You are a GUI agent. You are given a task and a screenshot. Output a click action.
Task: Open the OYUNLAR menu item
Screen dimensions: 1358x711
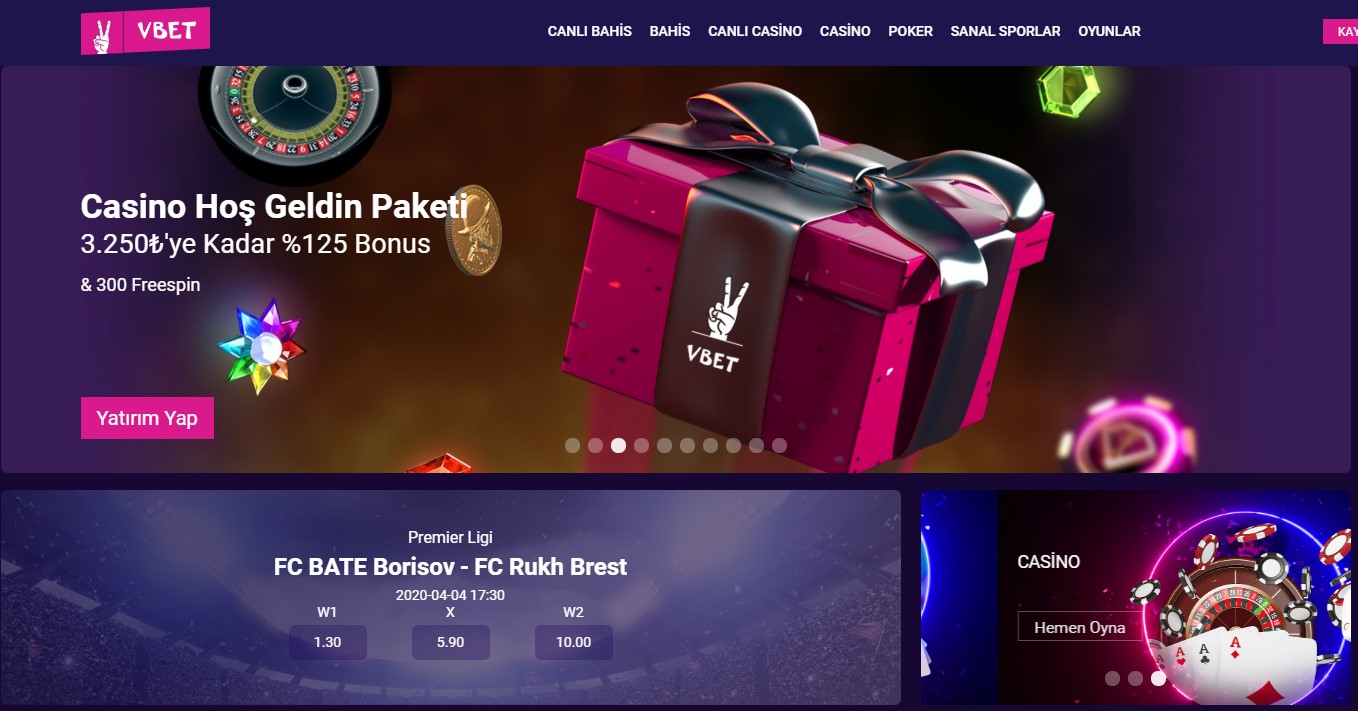1109,31
